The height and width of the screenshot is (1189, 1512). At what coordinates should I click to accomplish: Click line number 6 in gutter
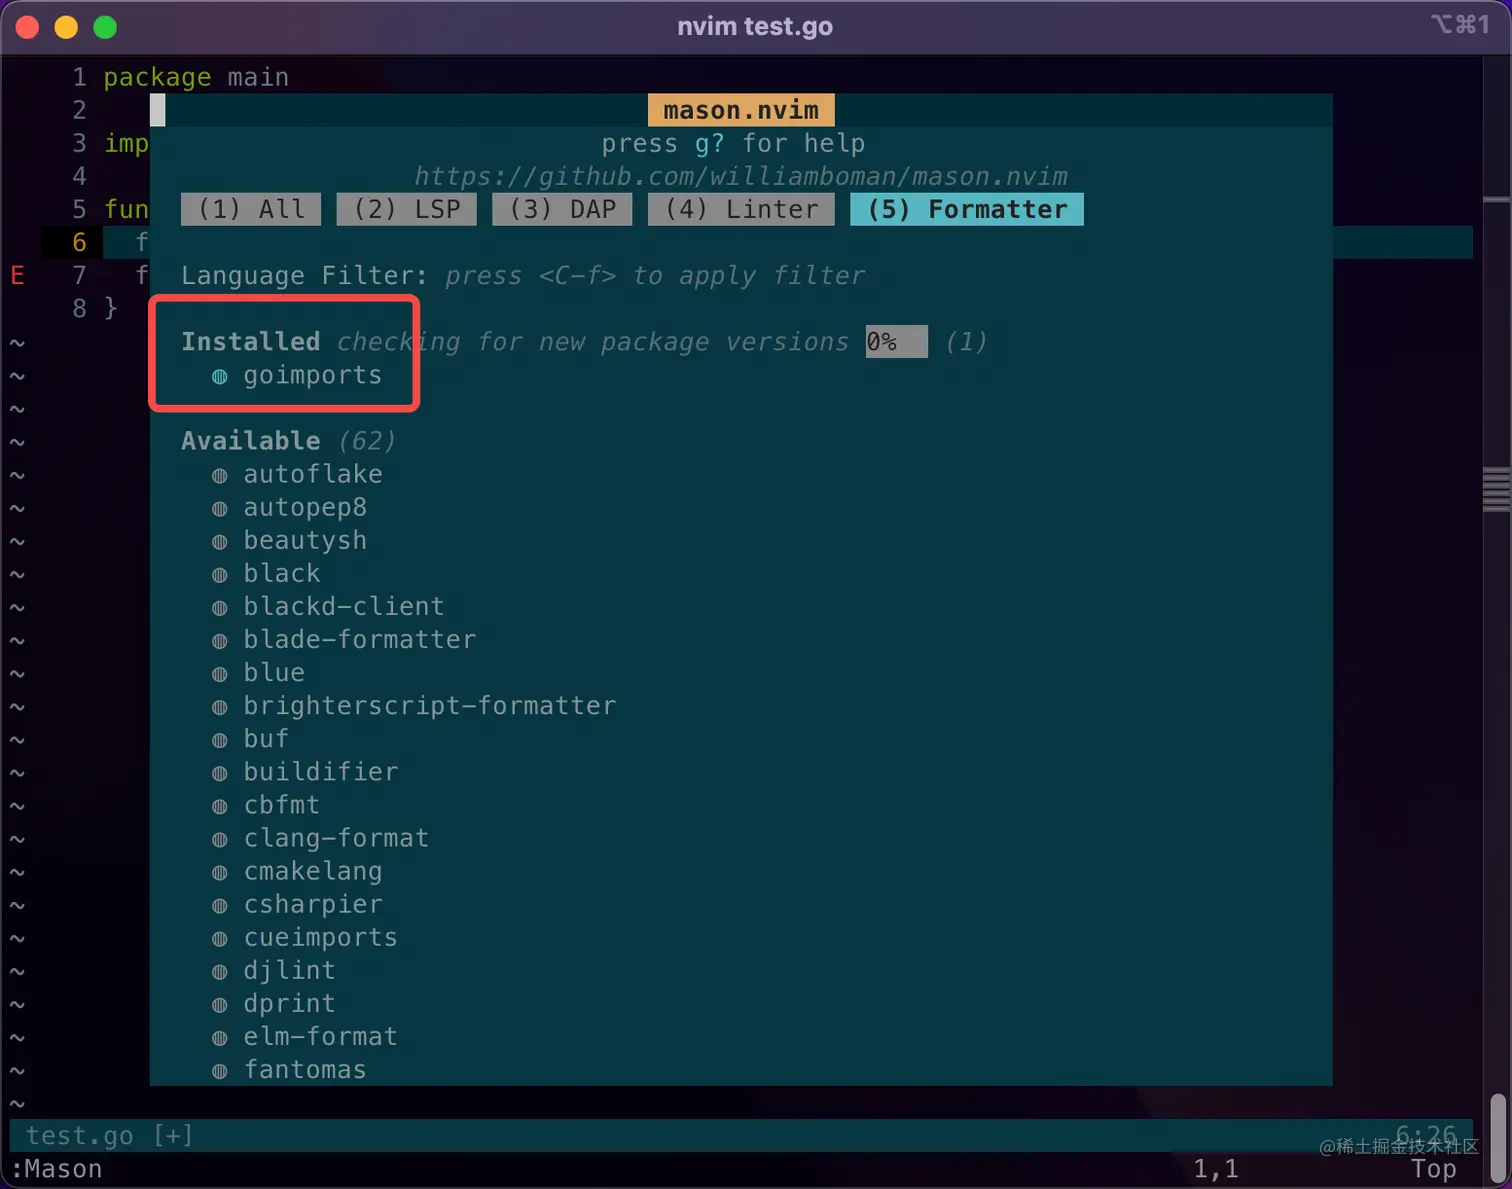pos(80,242)
